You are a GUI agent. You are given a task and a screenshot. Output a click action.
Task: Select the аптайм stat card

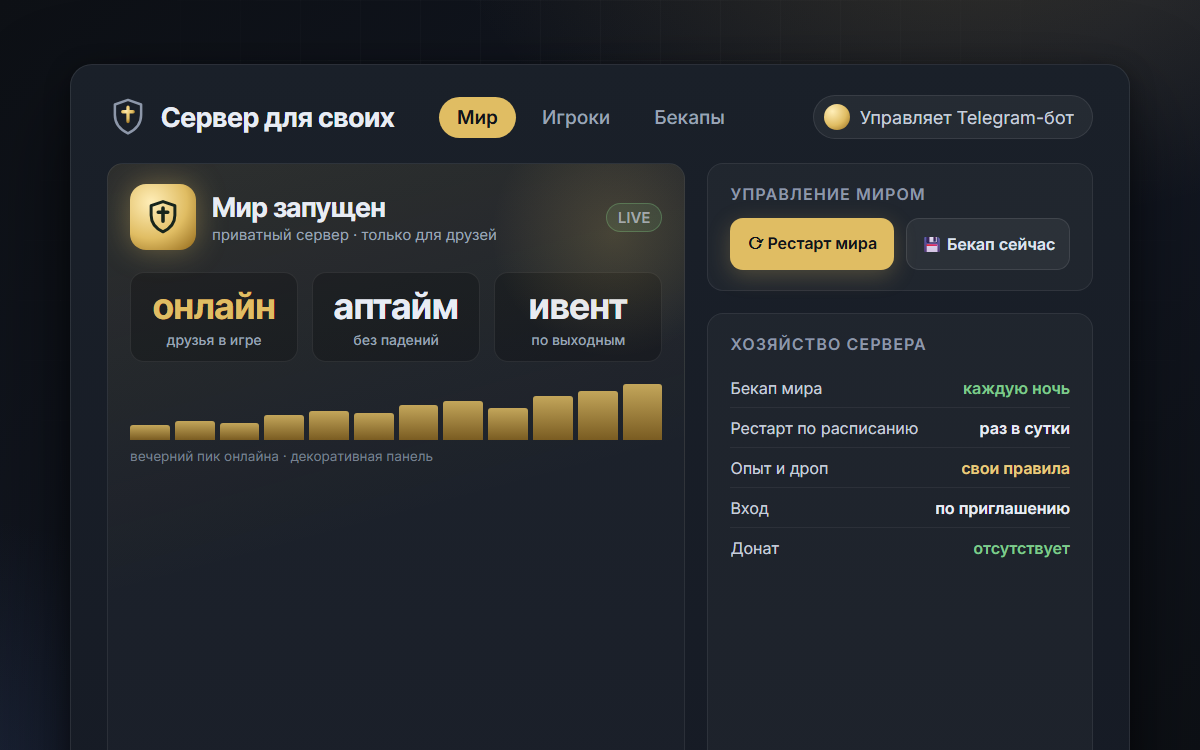[x=396, y=317]
